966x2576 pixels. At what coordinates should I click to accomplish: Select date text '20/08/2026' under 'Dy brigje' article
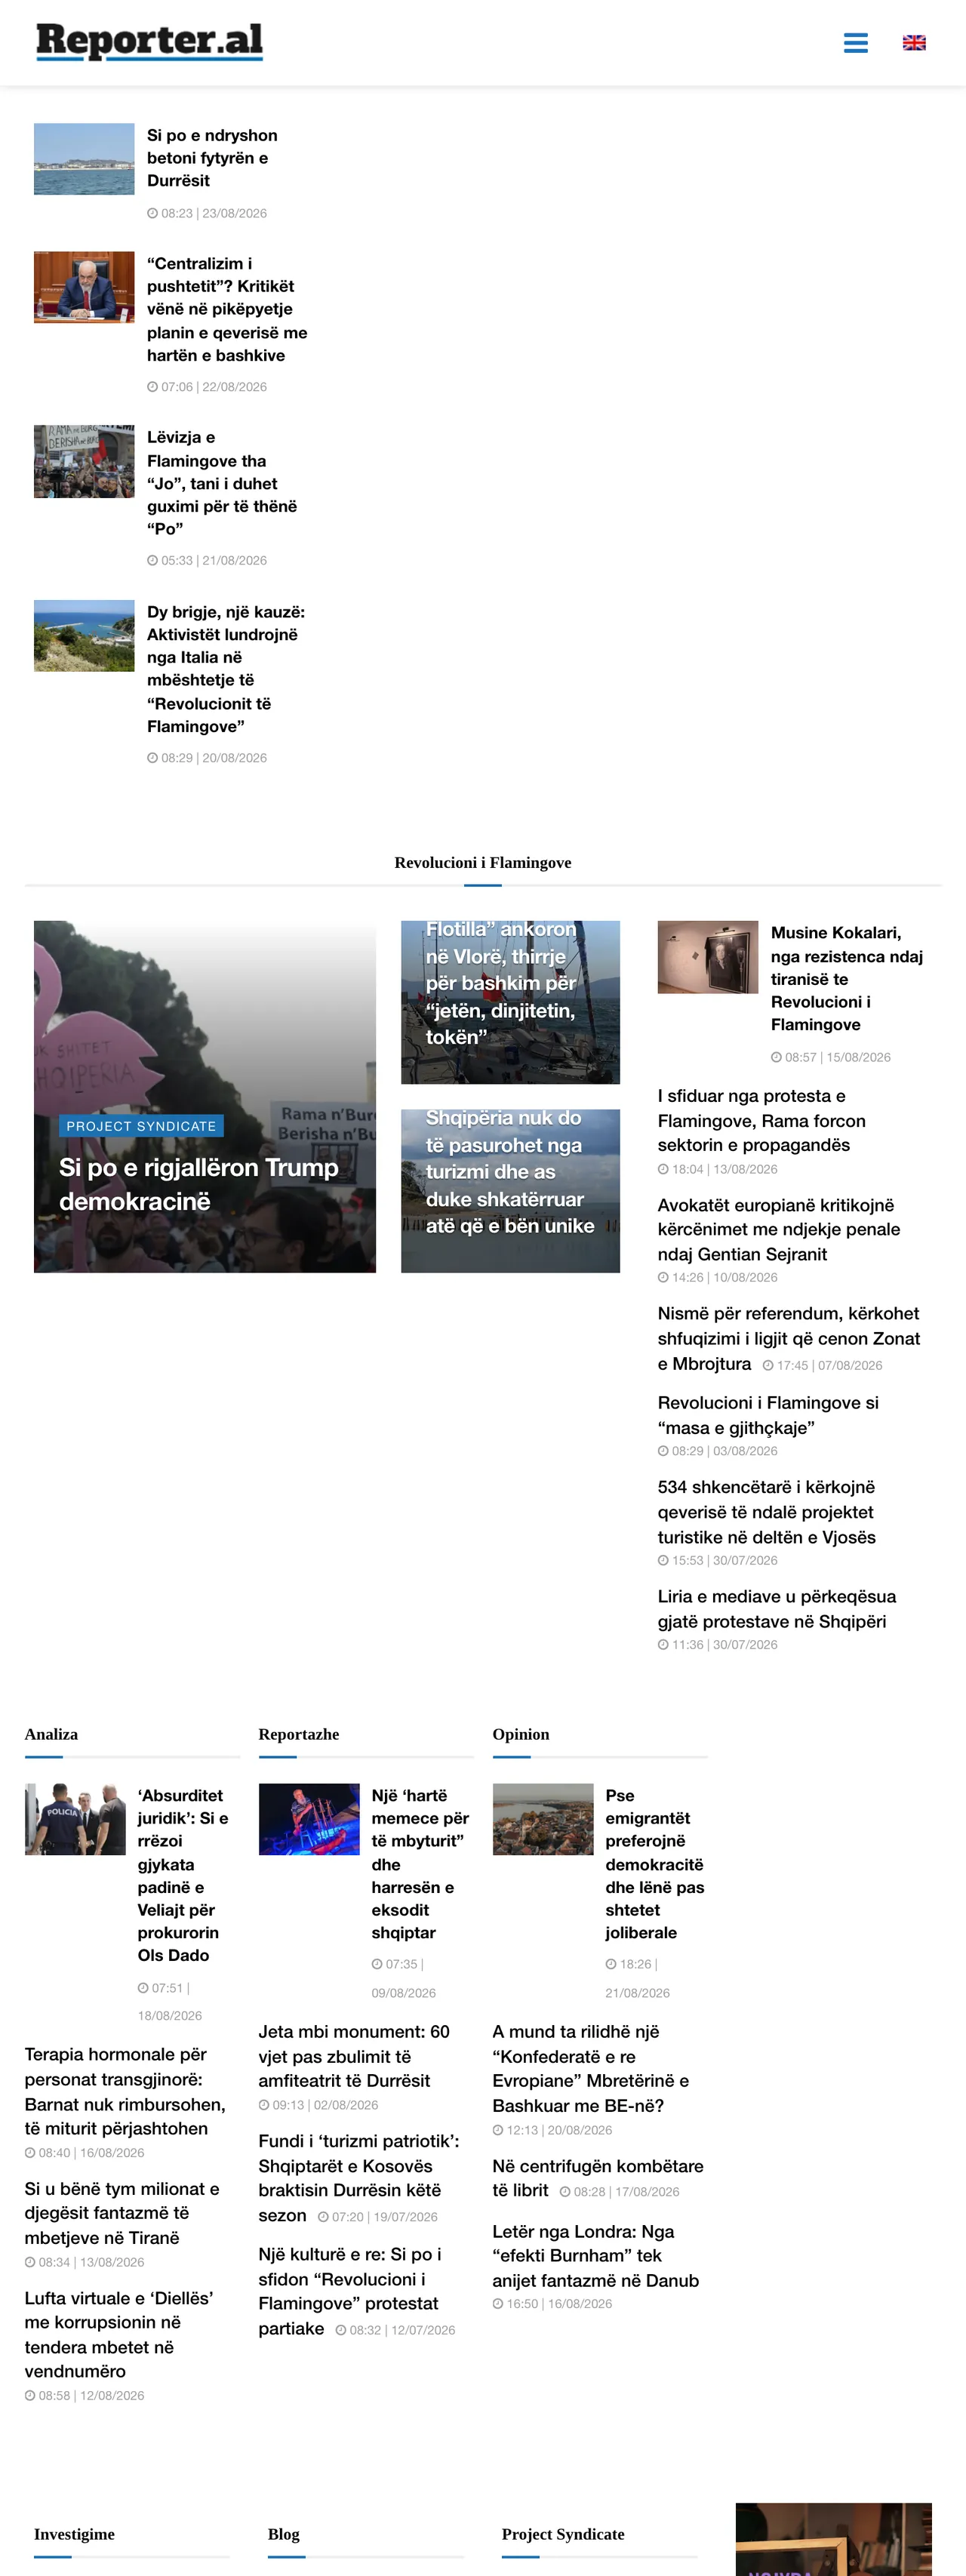(x=234, y=758)
